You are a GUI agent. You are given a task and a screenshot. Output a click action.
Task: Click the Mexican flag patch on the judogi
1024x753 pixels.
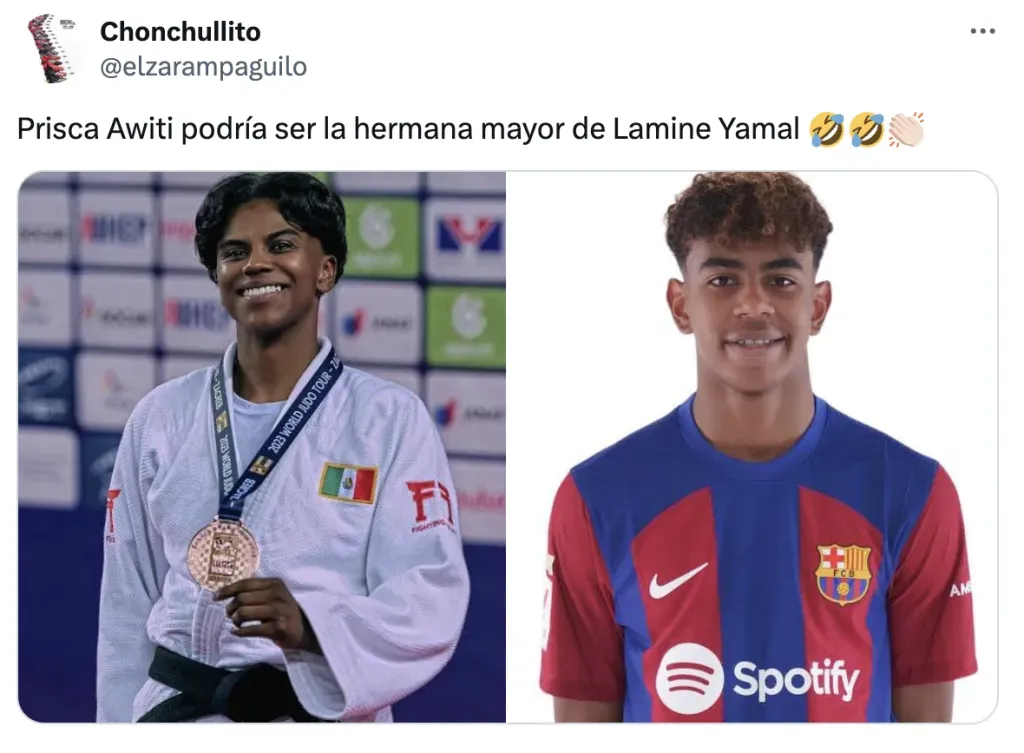(x=348, y=483)
